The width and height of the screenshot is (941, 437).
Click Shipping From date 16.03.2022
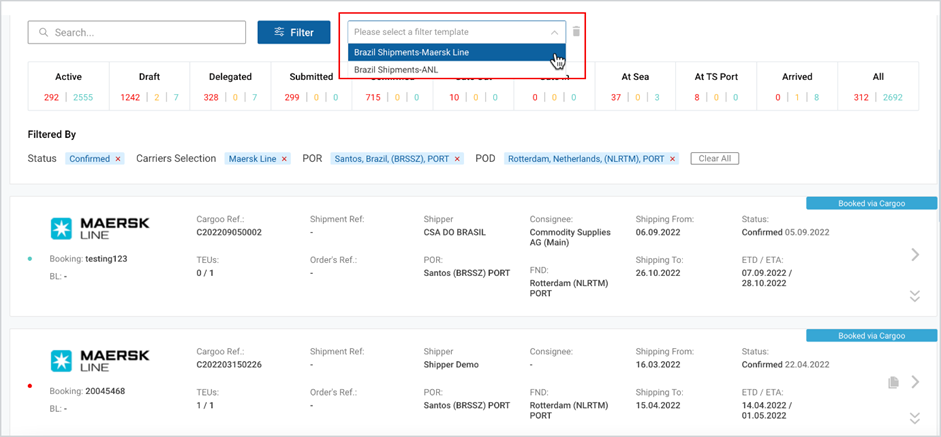coord(658,364)
